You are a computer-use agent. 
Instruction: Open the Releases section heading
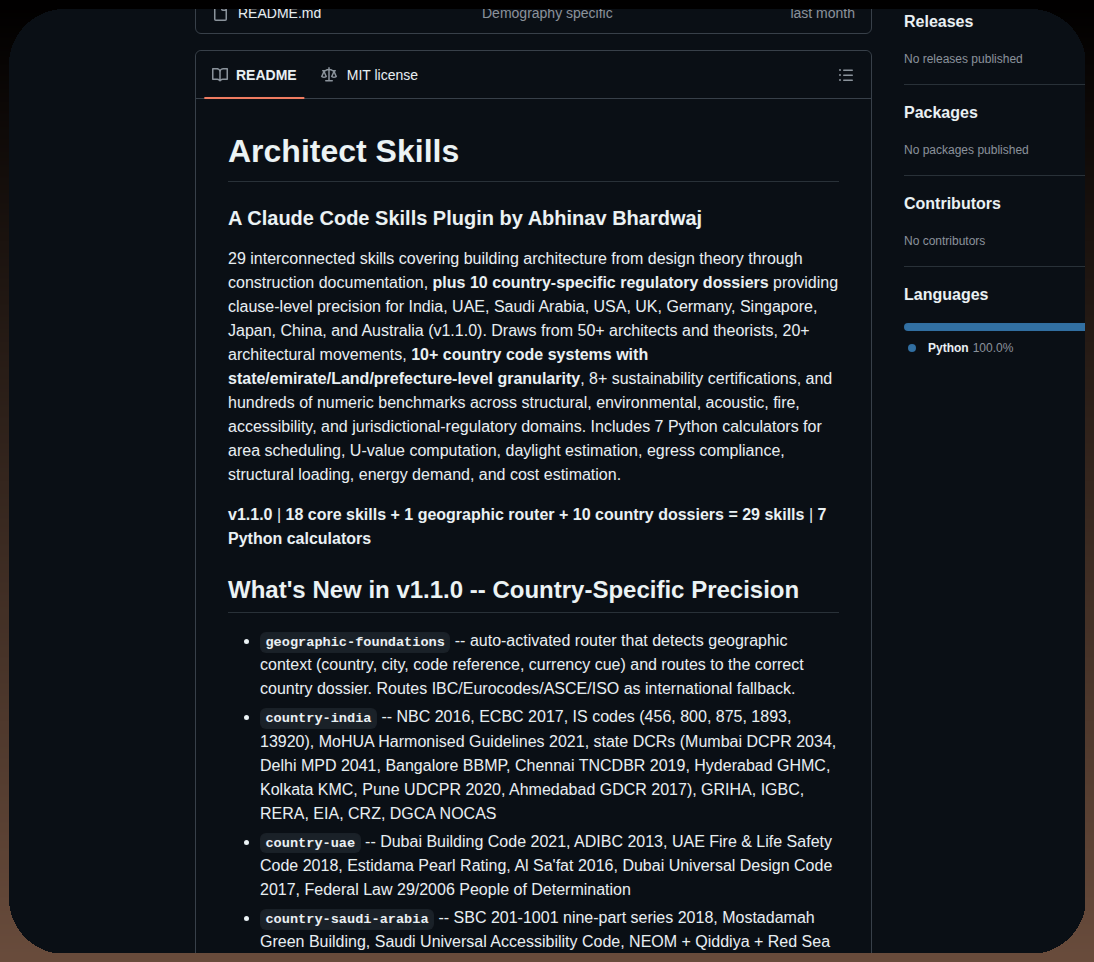coord(938,22)
